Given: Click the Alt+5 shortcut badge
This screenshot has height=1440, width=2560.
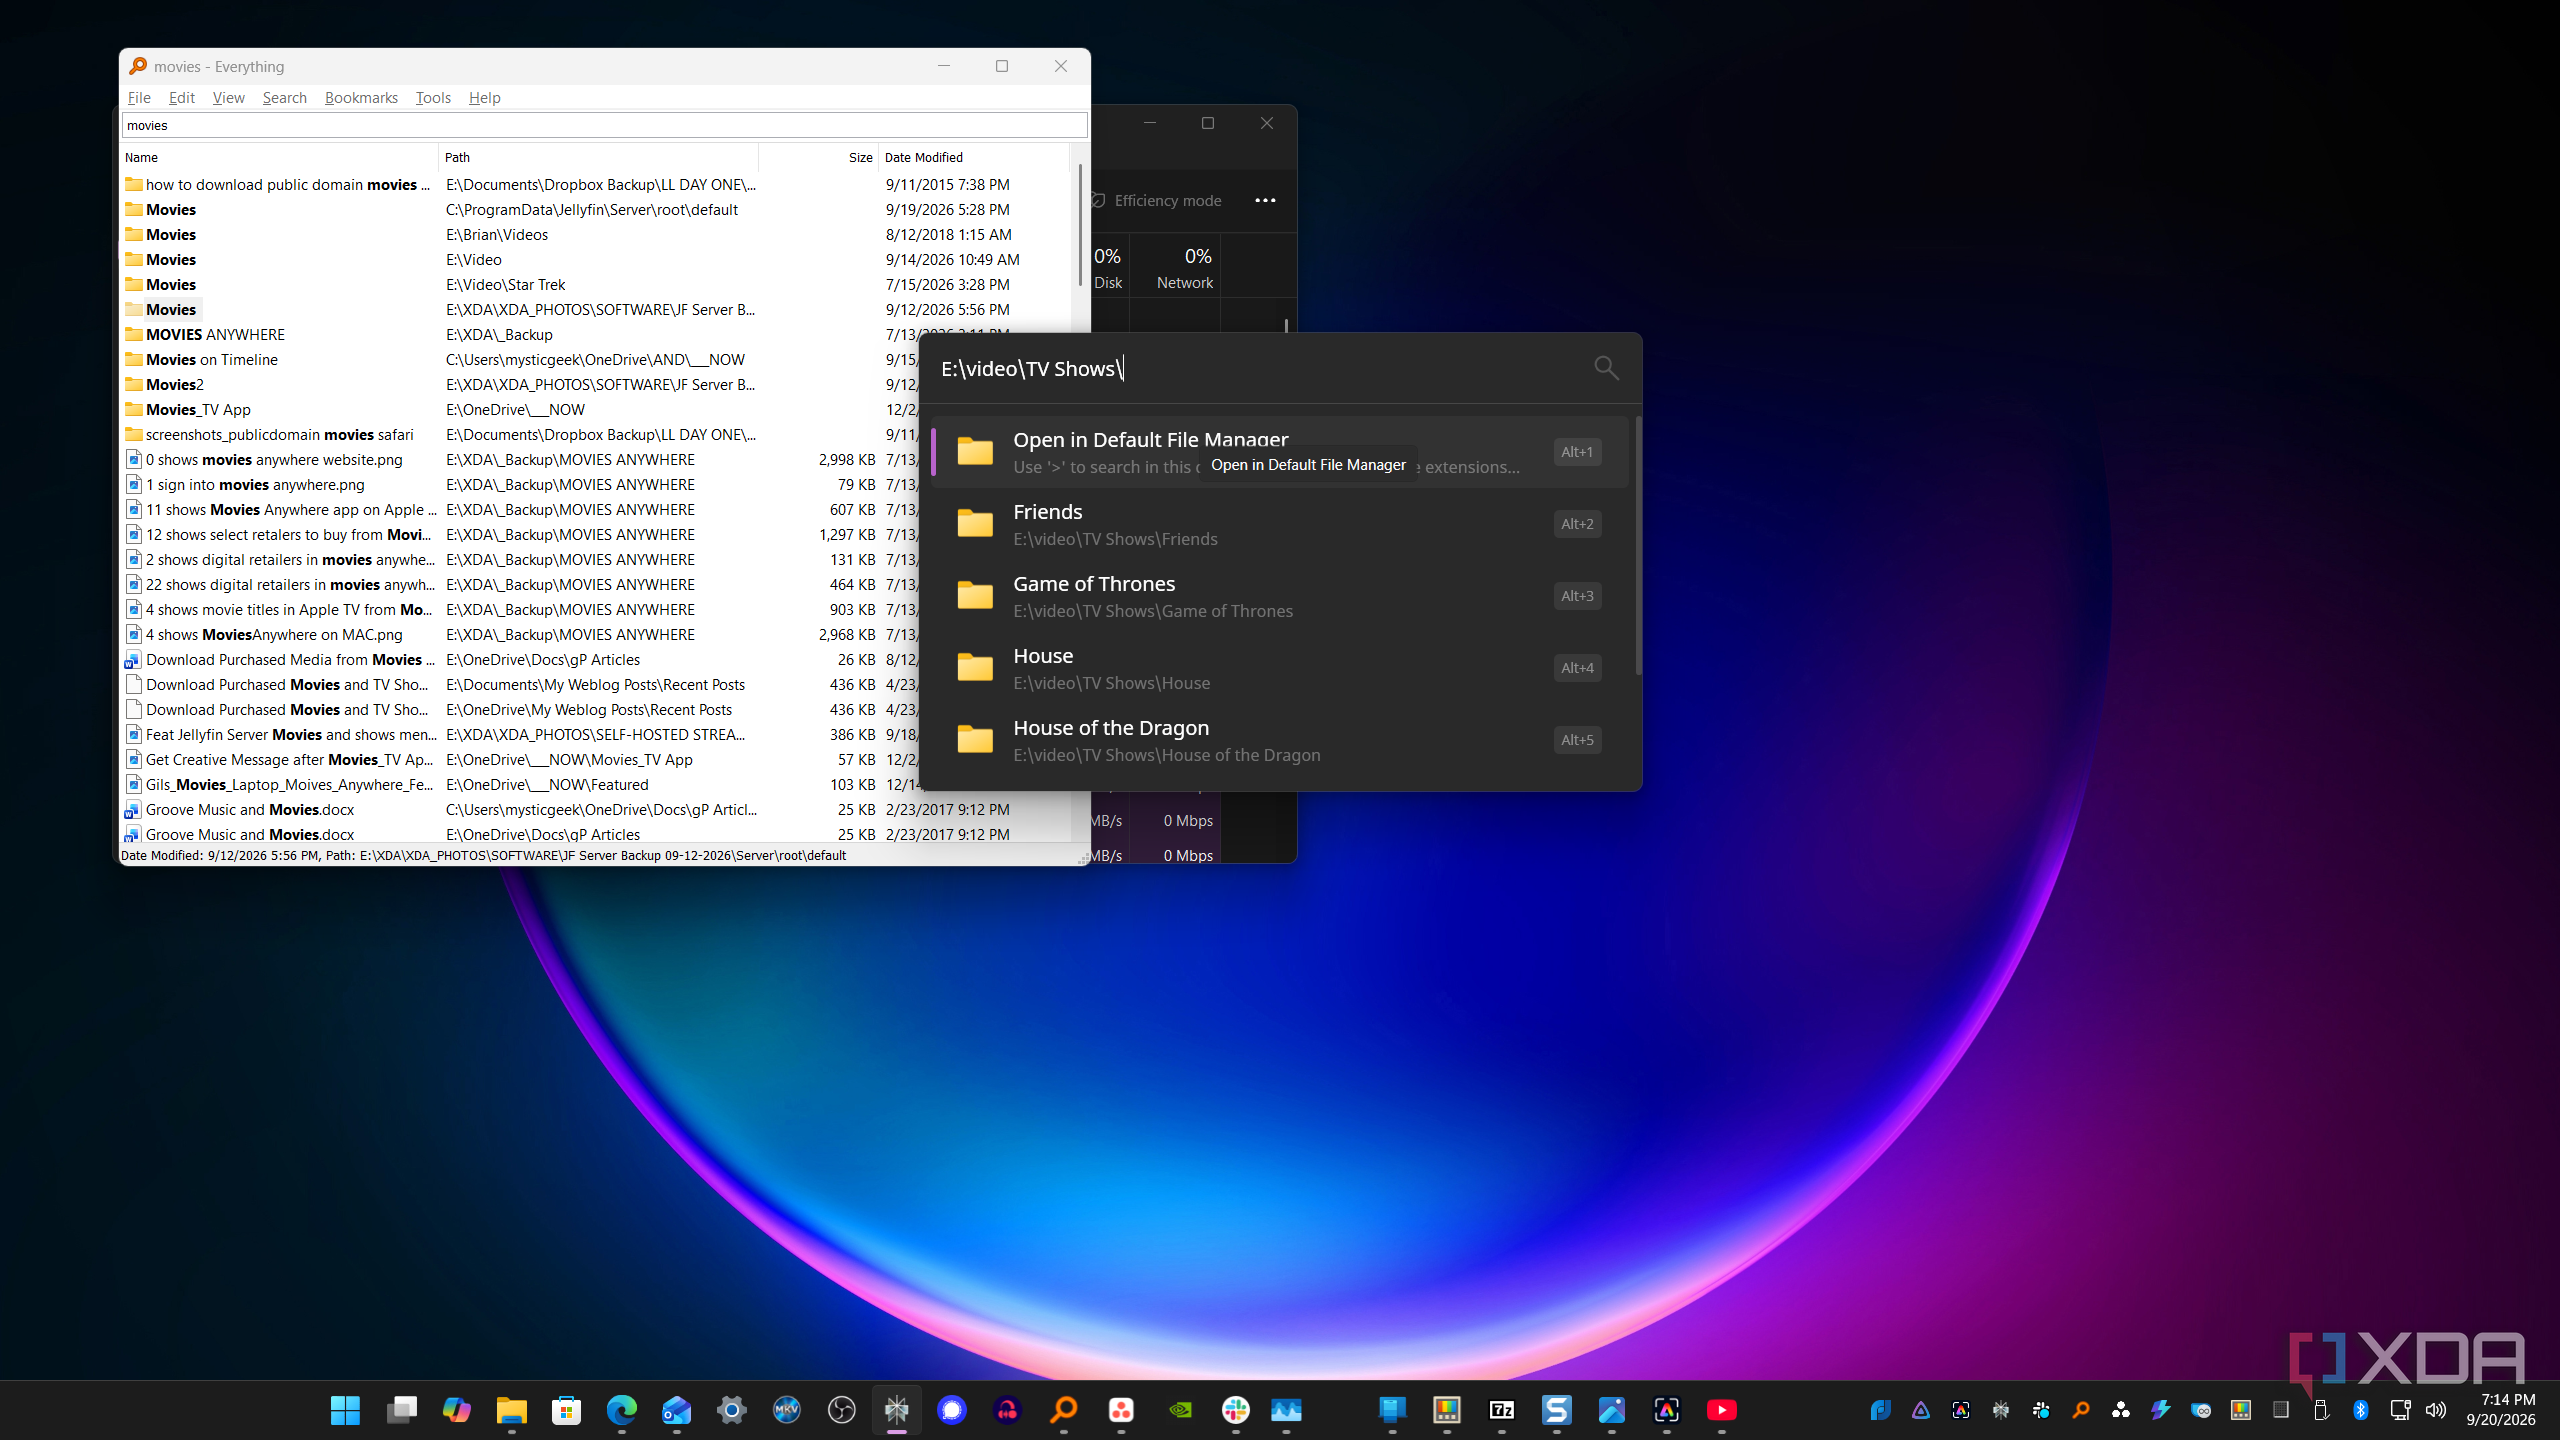Looking at the screenshot, I should [x=1577, y=740].
